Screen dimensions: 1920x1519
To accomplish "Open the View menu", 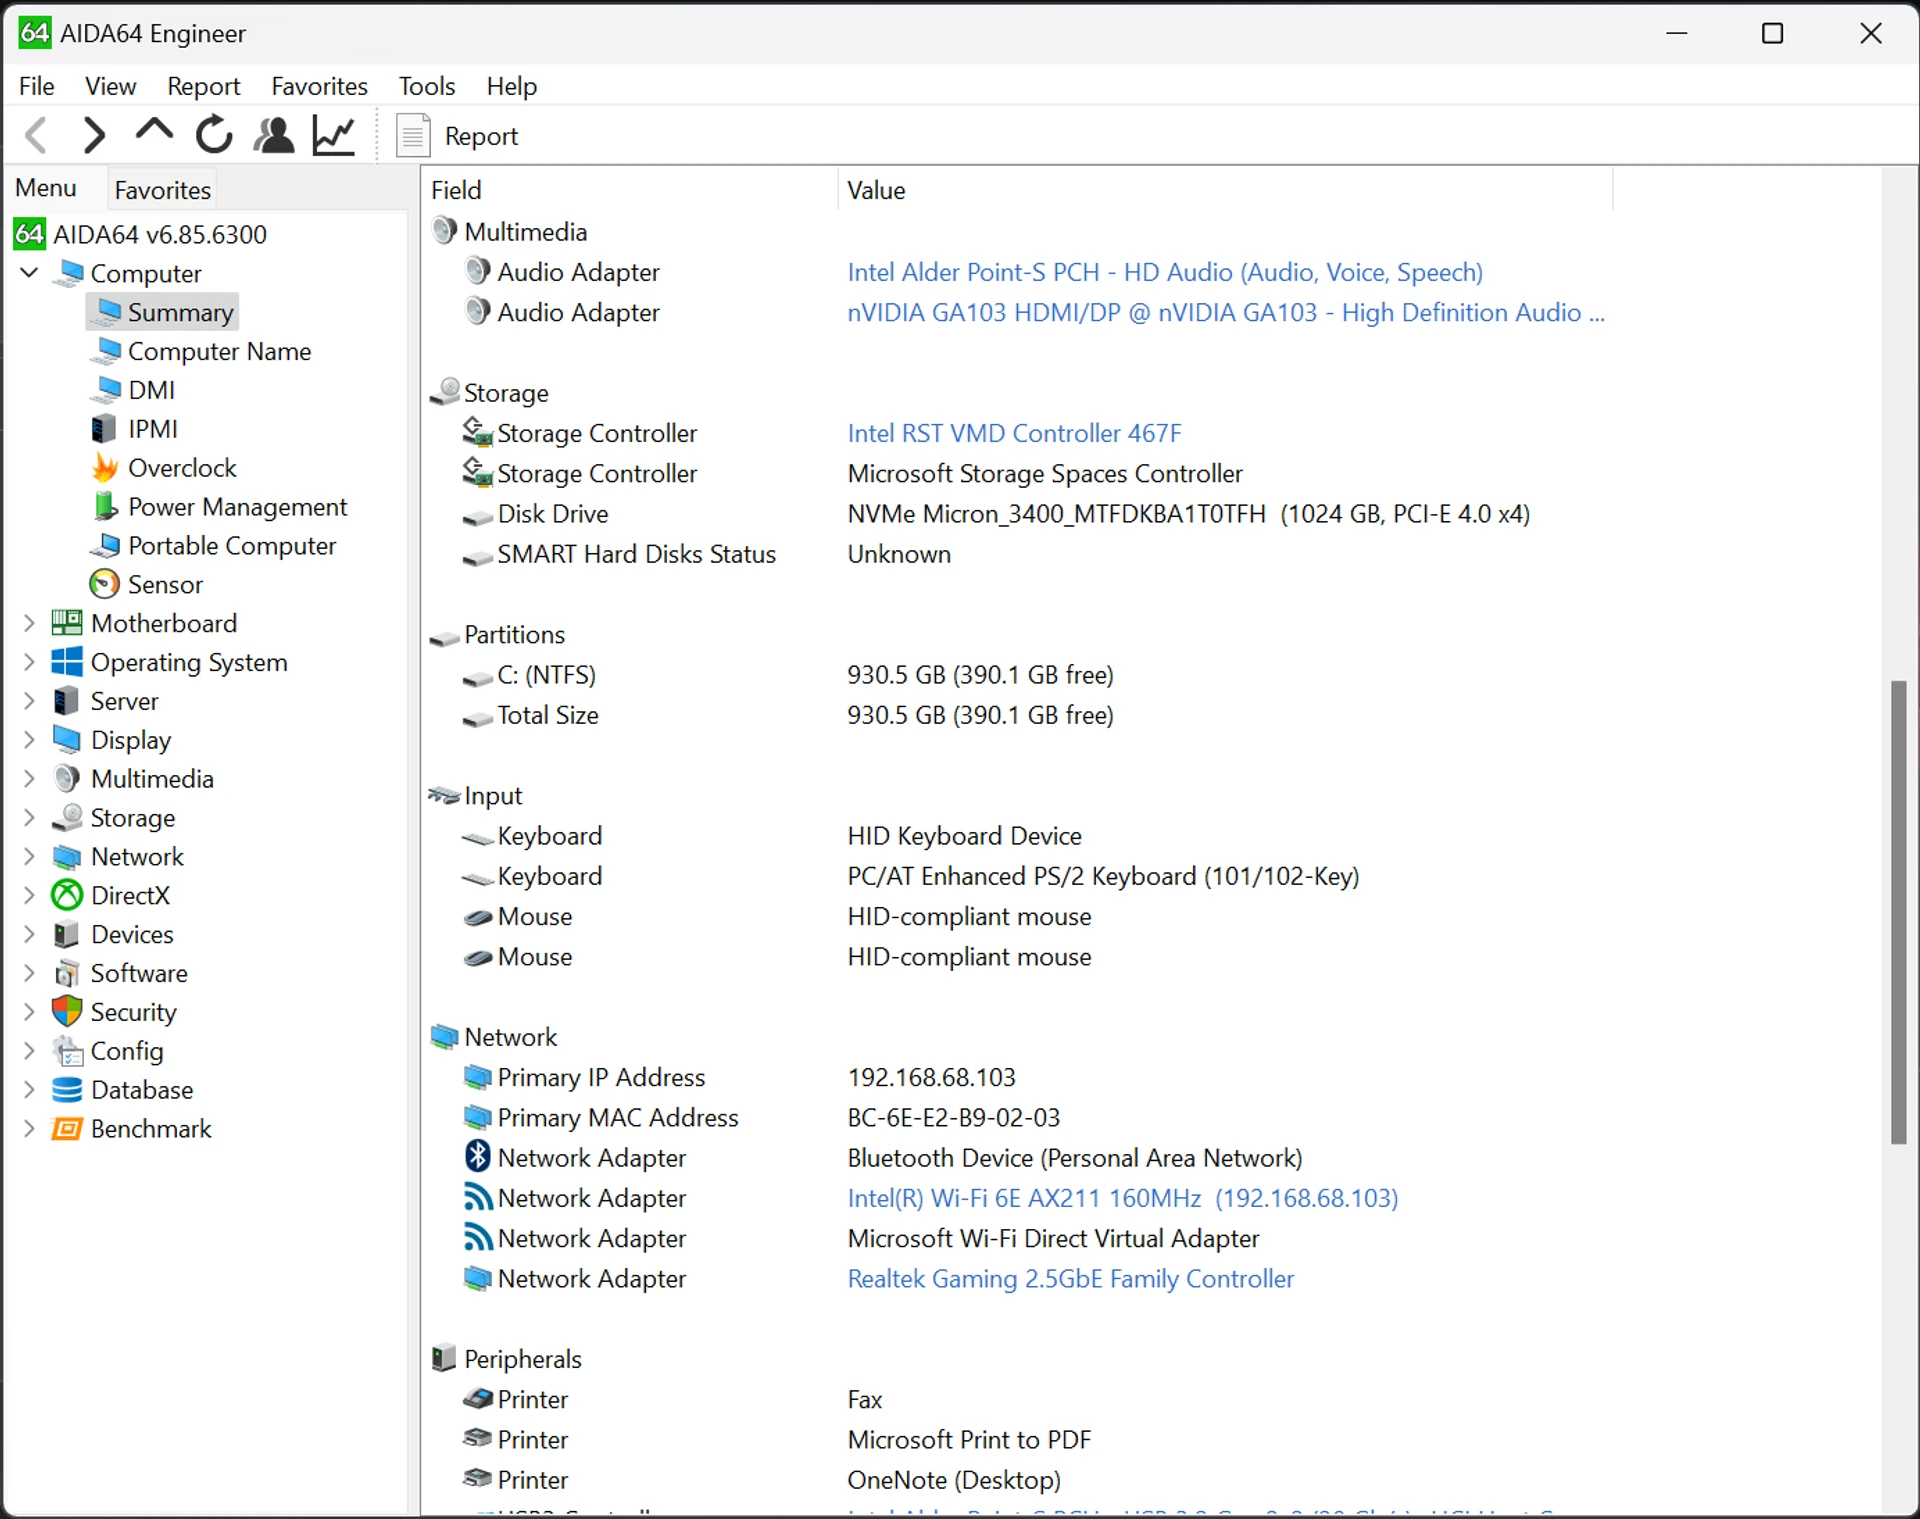I will [x=110, y=86].
